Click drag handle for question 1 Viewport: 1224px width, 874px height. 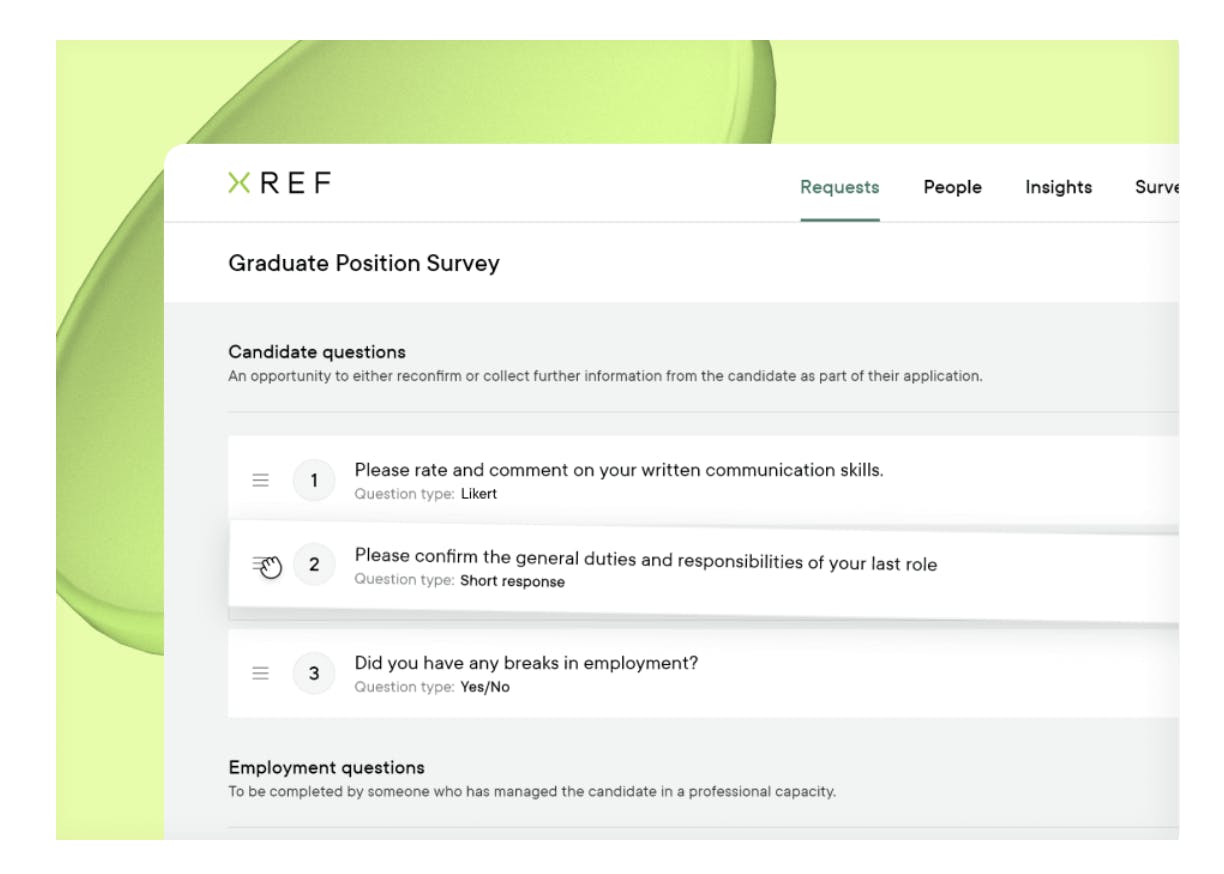point(260,480)
